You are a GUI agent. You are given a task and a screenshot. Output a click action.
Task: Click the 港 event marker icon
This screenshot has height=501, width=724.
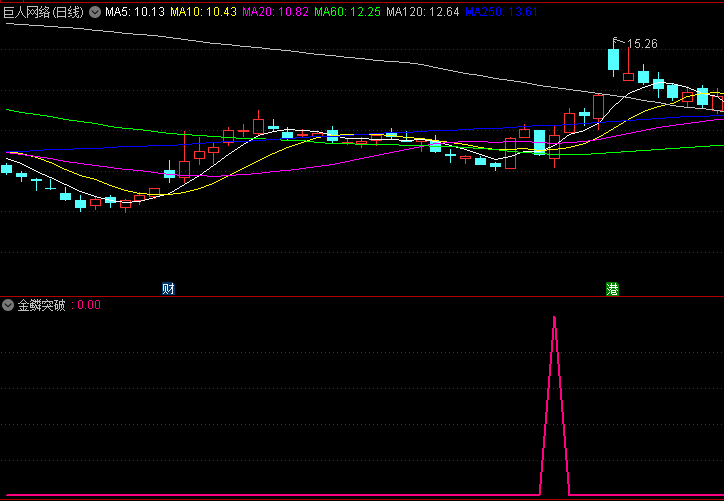[612, 289]
